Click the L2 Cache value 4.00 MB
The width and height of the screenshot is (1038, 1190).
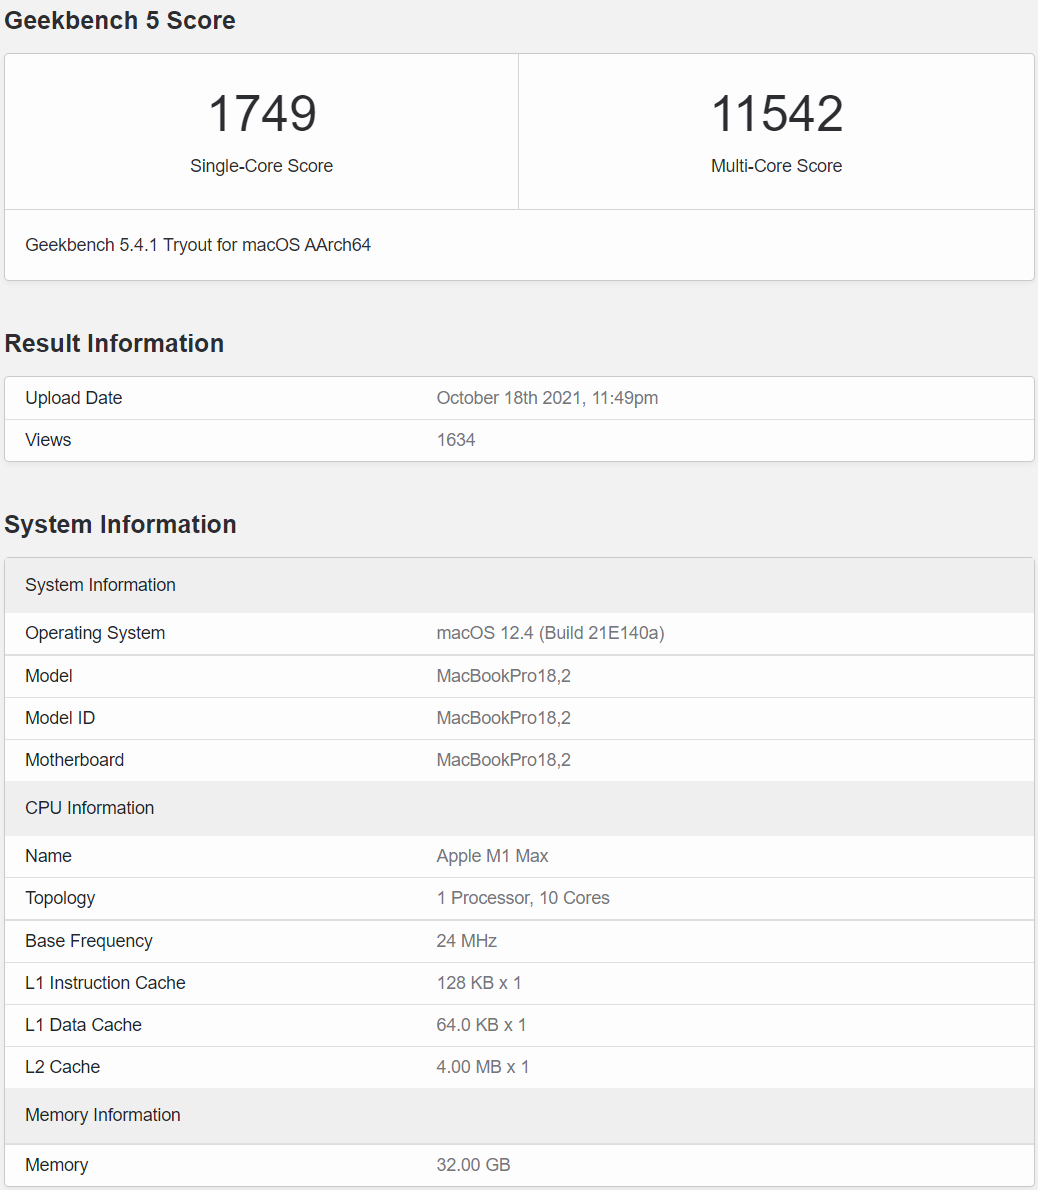click(483, 1067)
